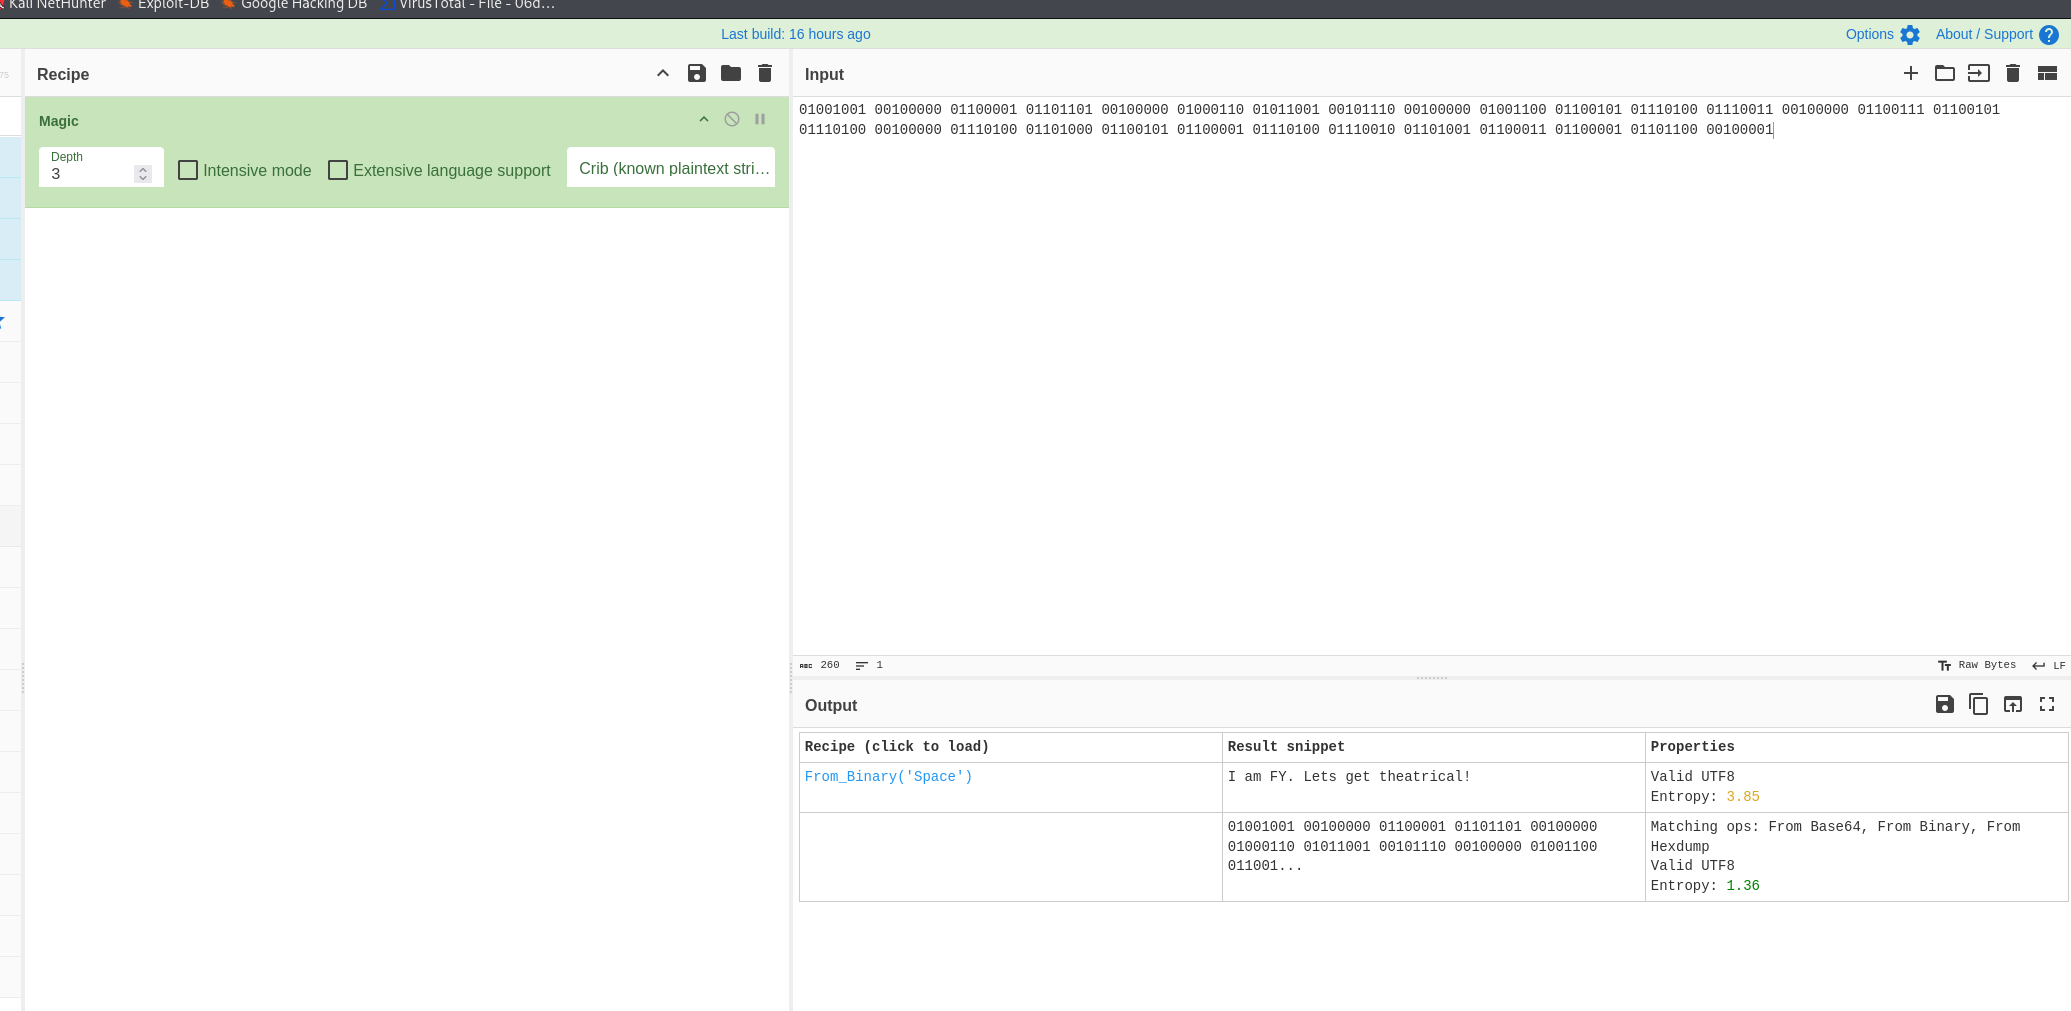Save the current recipe
This screenshot has width=2071, height=1011.
coord(697,73)
